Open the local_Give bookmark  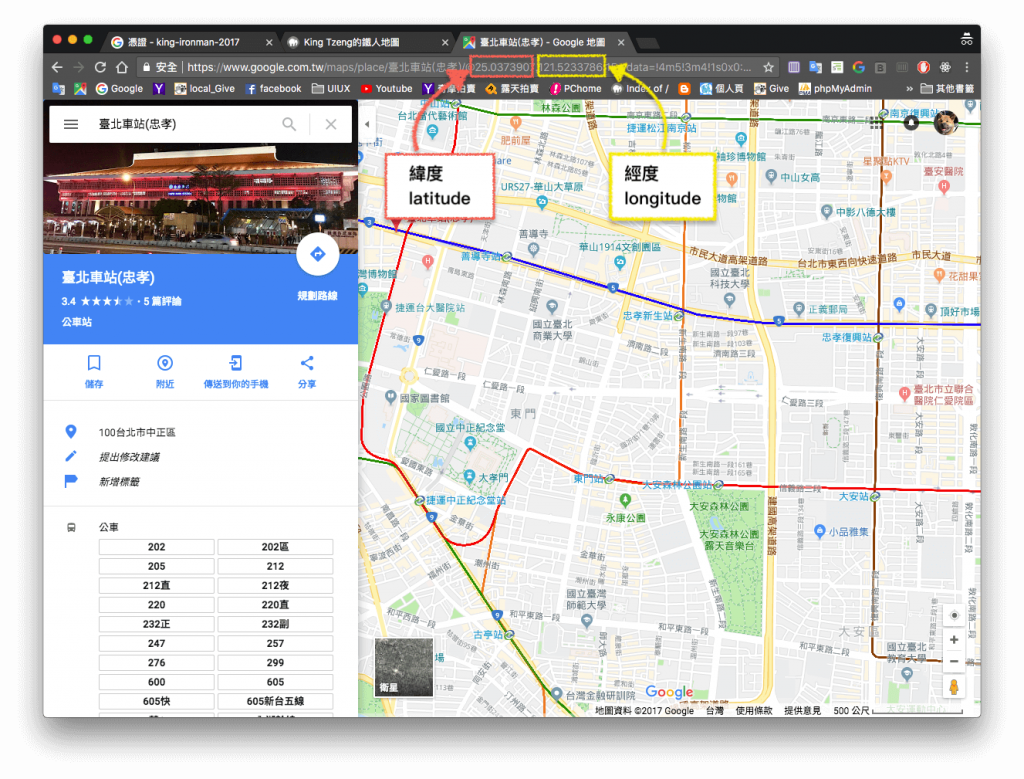pyautogui.click(x=204, y=89)
